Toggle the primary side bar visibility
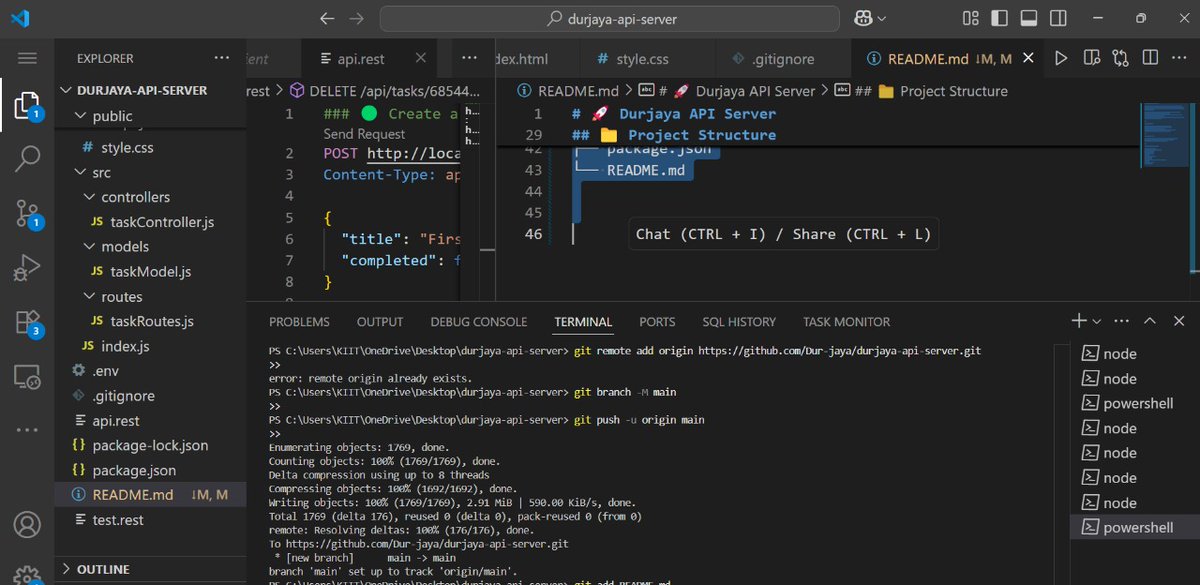 click(998, 18)
